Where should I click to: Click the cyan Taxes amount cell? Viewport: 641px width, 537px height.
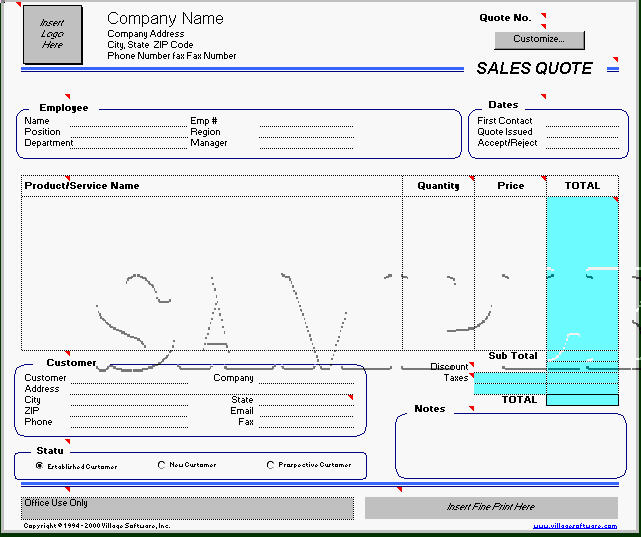point(510,380)
